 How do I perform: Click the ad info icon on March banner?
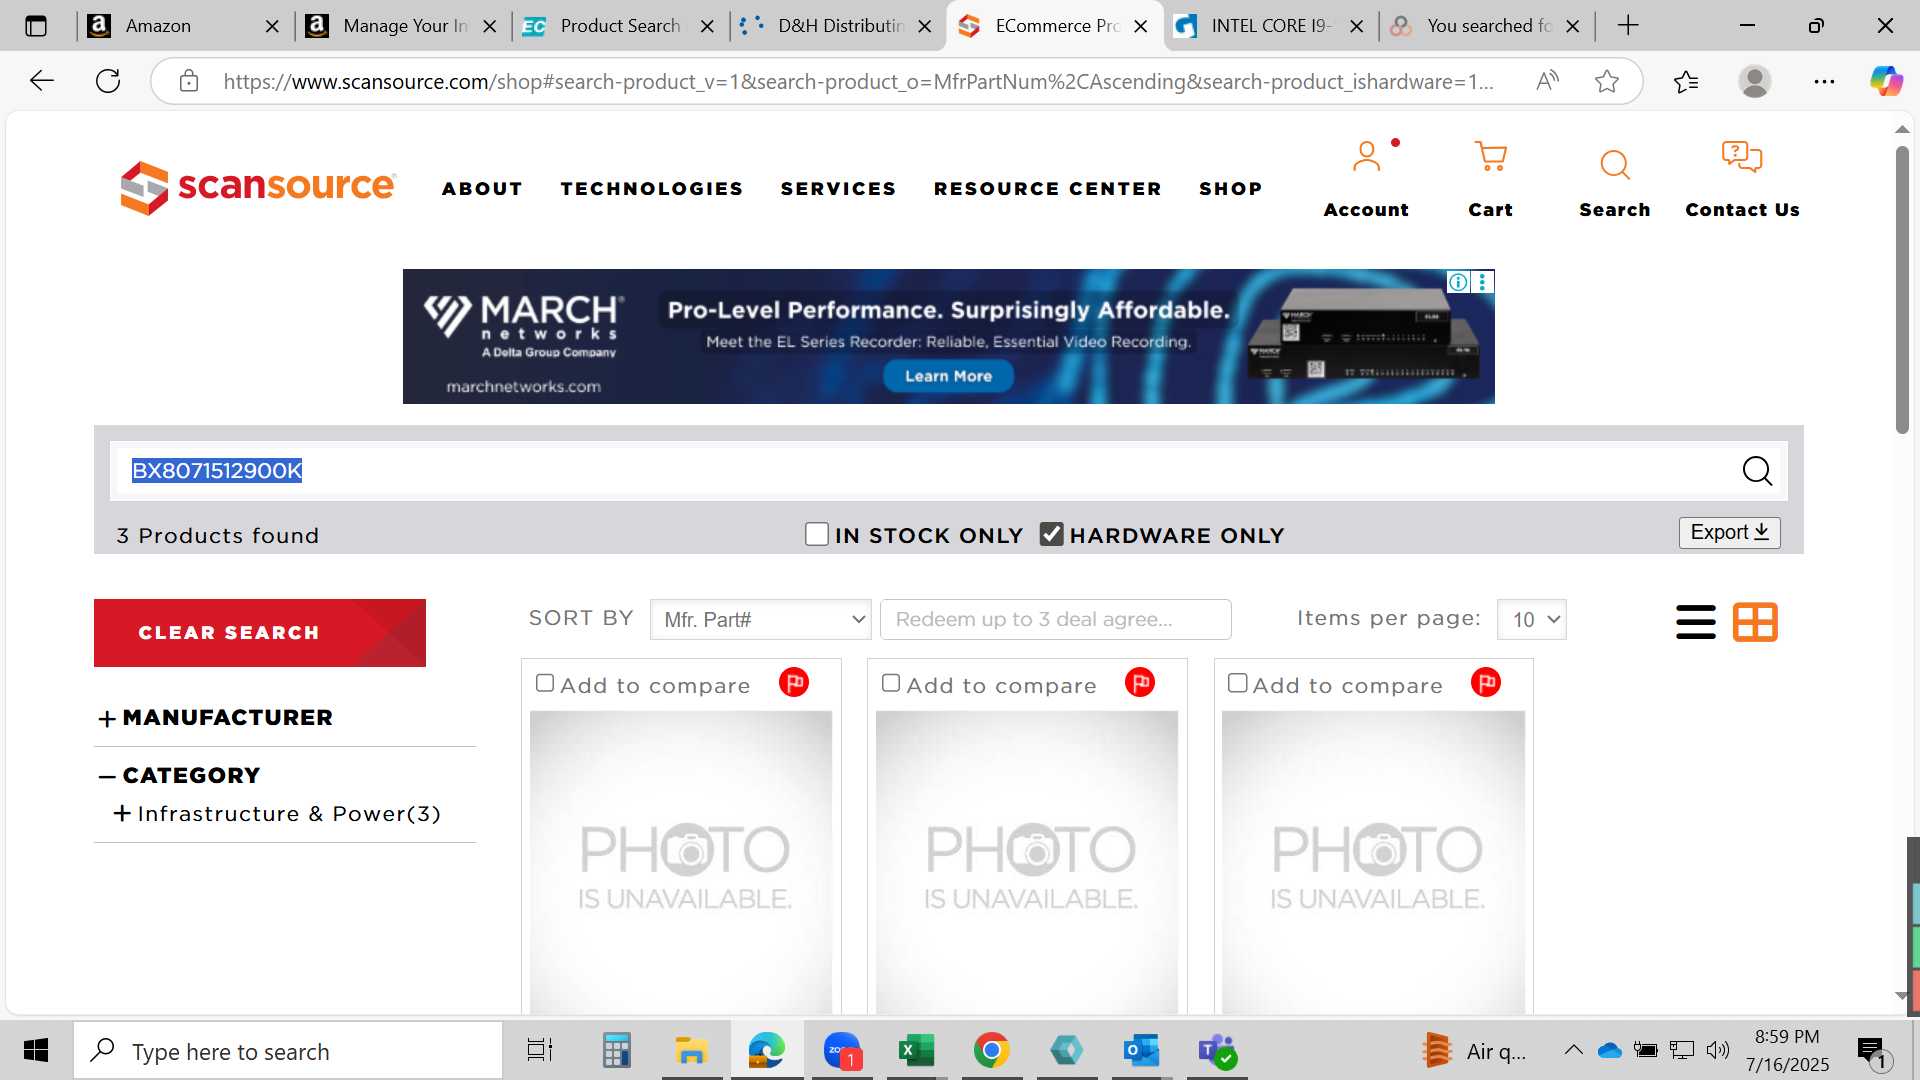click(1459, 282)
